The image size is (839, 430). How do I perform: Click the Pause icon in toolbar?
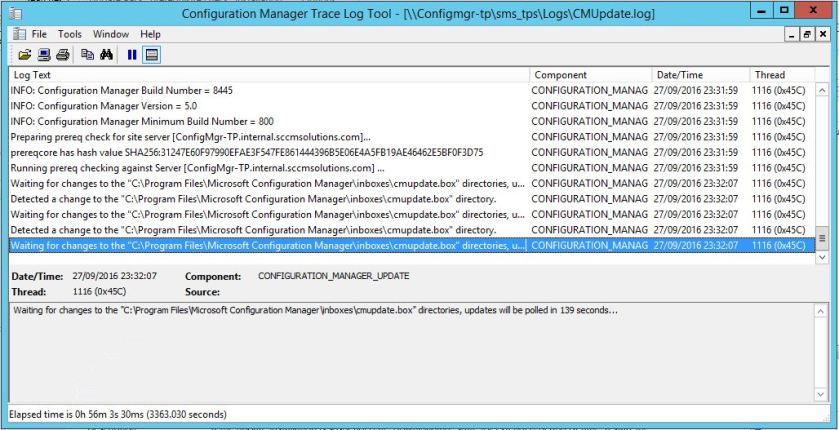[x=132, y=54]
